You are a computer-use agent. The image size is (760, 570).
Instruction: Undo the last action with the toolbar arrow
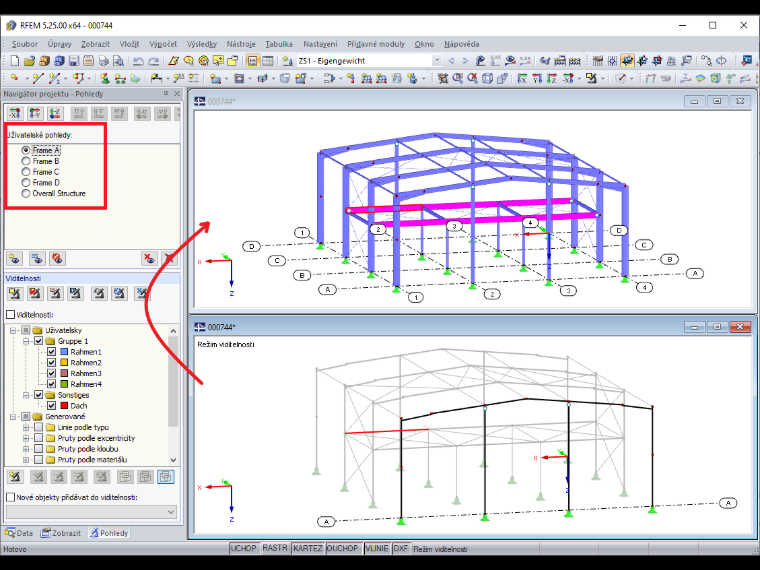[x=138, y=61]
